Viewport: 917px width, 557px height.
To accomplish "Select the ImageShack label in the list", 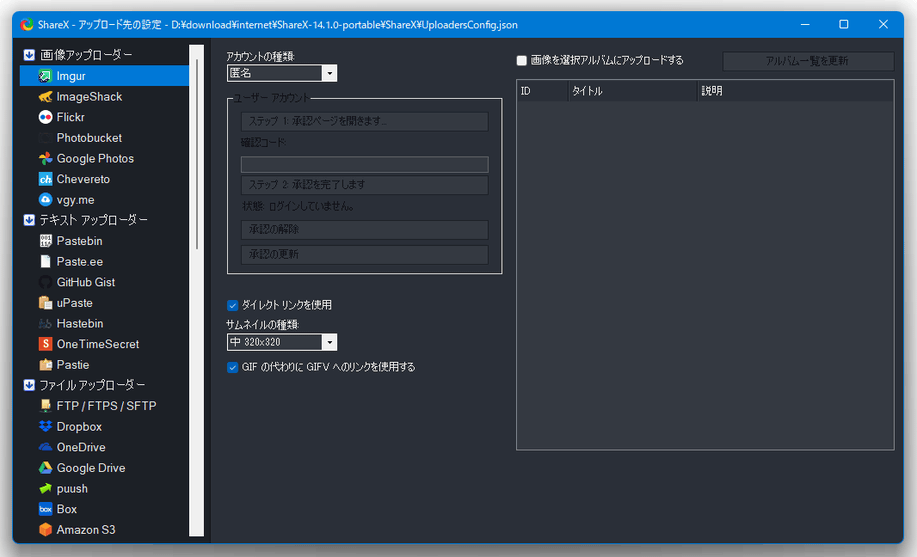I will pyautogui.click(x=89, y=97).
